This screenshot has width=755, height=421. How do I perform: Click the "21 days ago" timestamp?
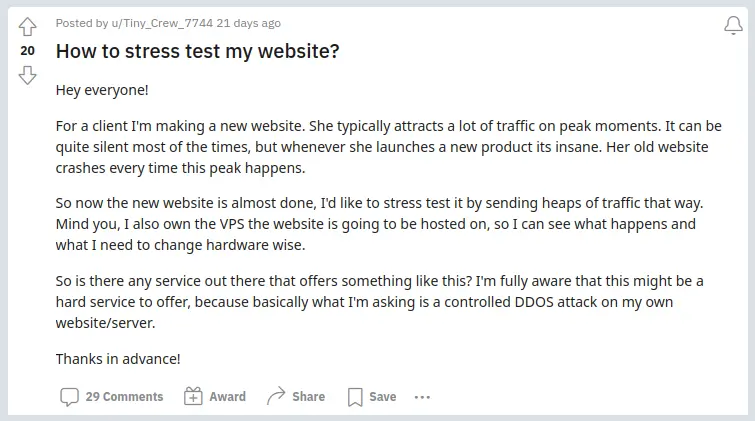(x=249, y=23)
